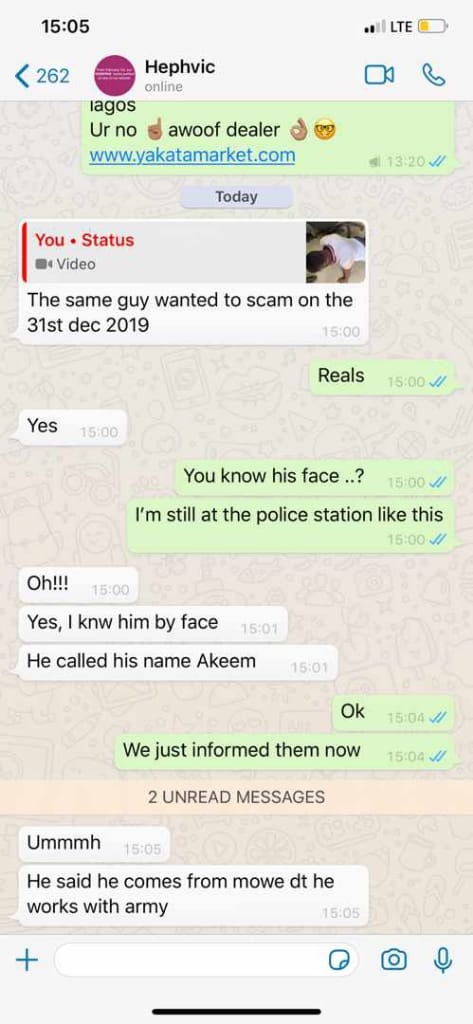Open the sticker picker icon
This screenshot has width=473, height=1024.
340,960
